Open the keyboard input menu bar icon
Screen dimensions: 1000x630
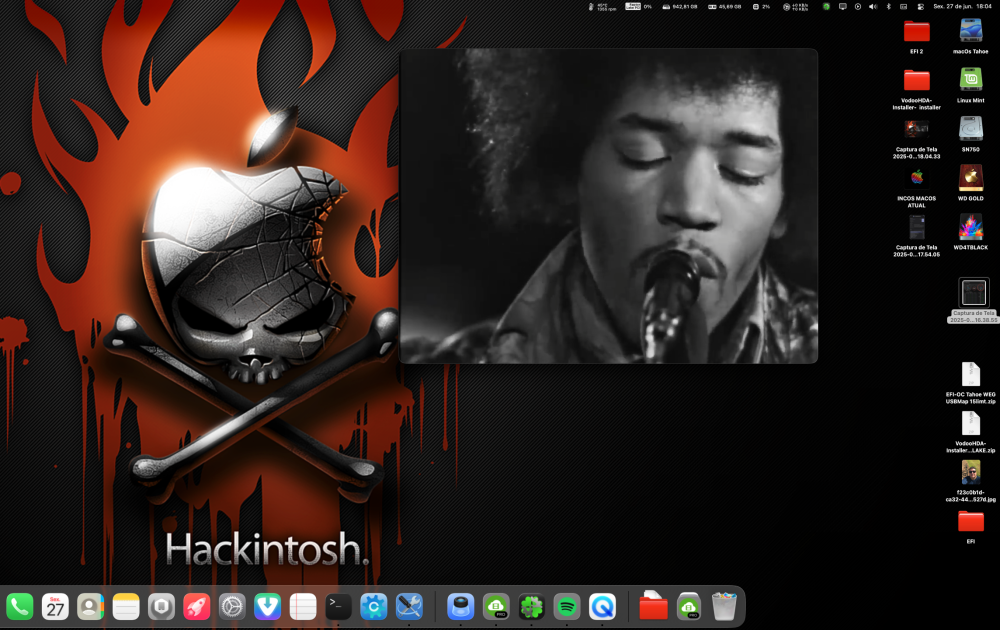[x=904, y=6]
